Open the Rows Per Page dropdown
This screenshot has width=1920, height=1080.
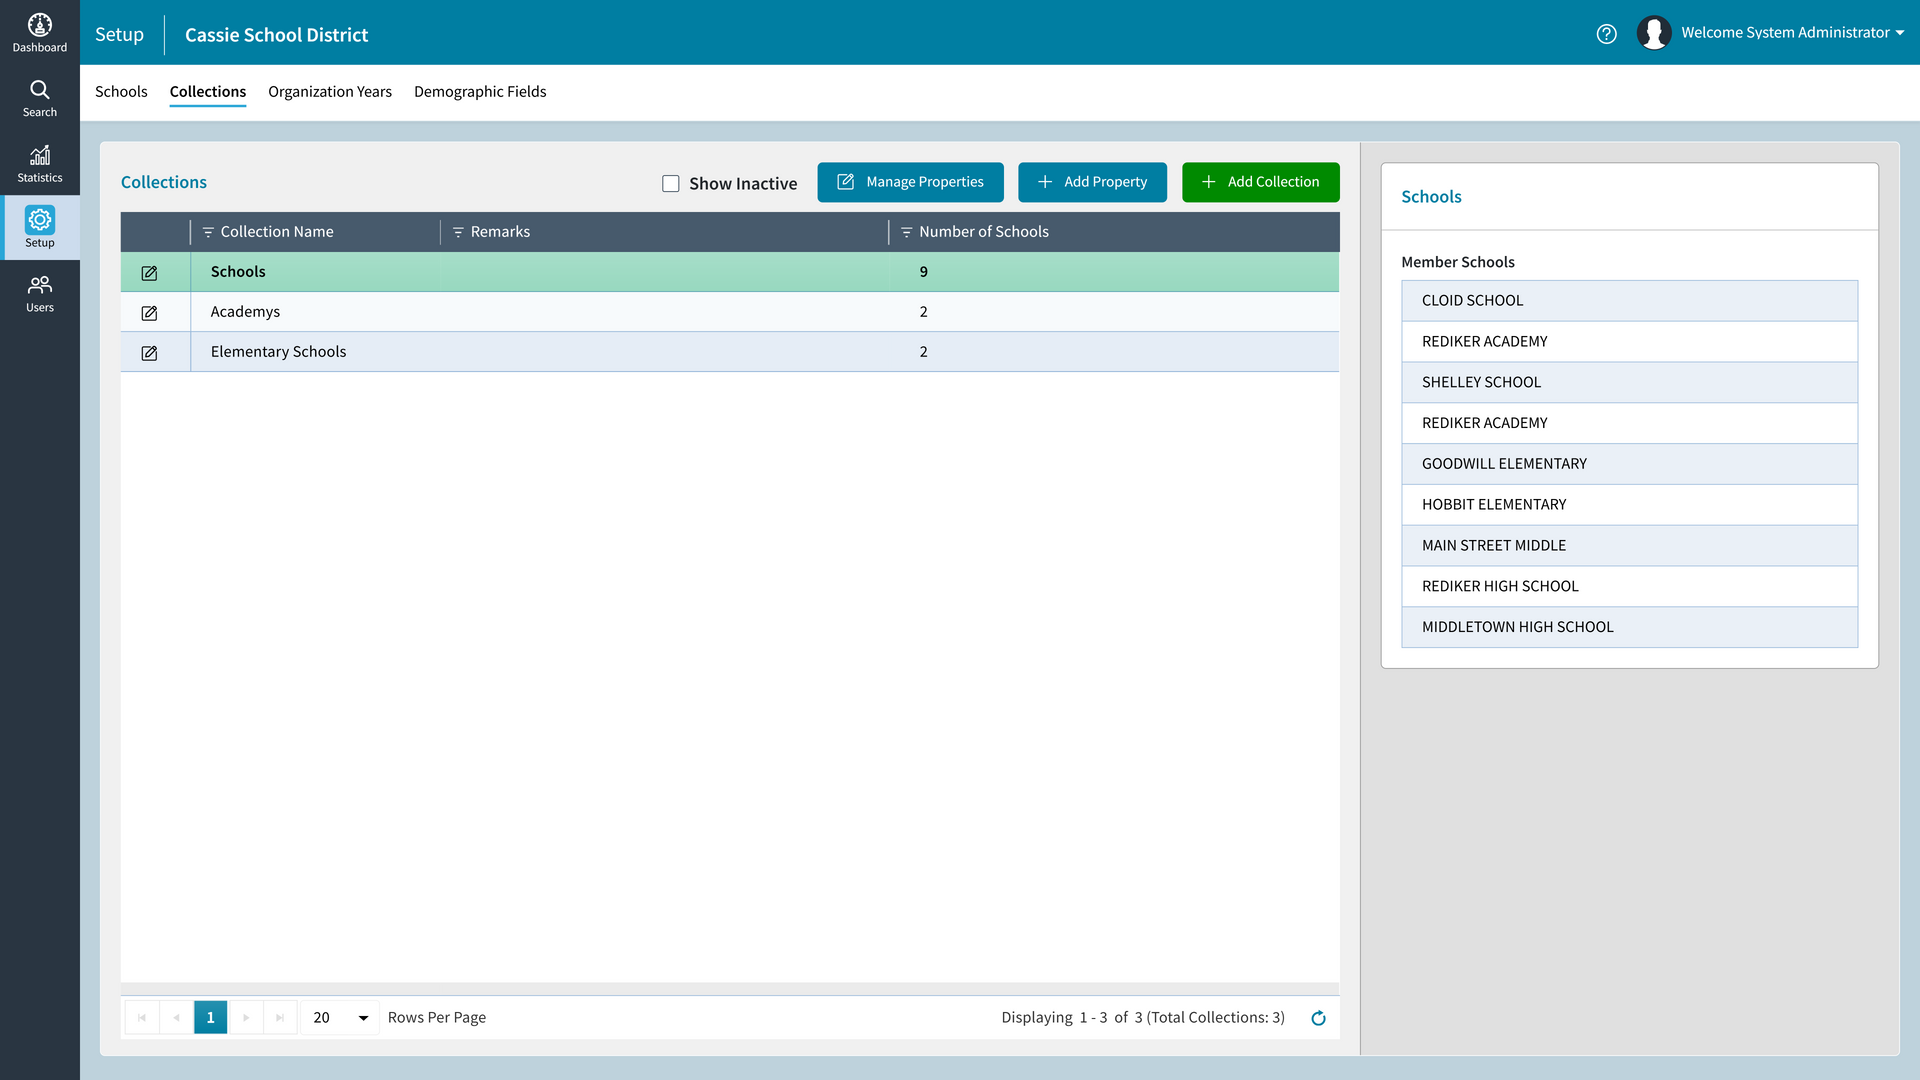coord(339,1017)
